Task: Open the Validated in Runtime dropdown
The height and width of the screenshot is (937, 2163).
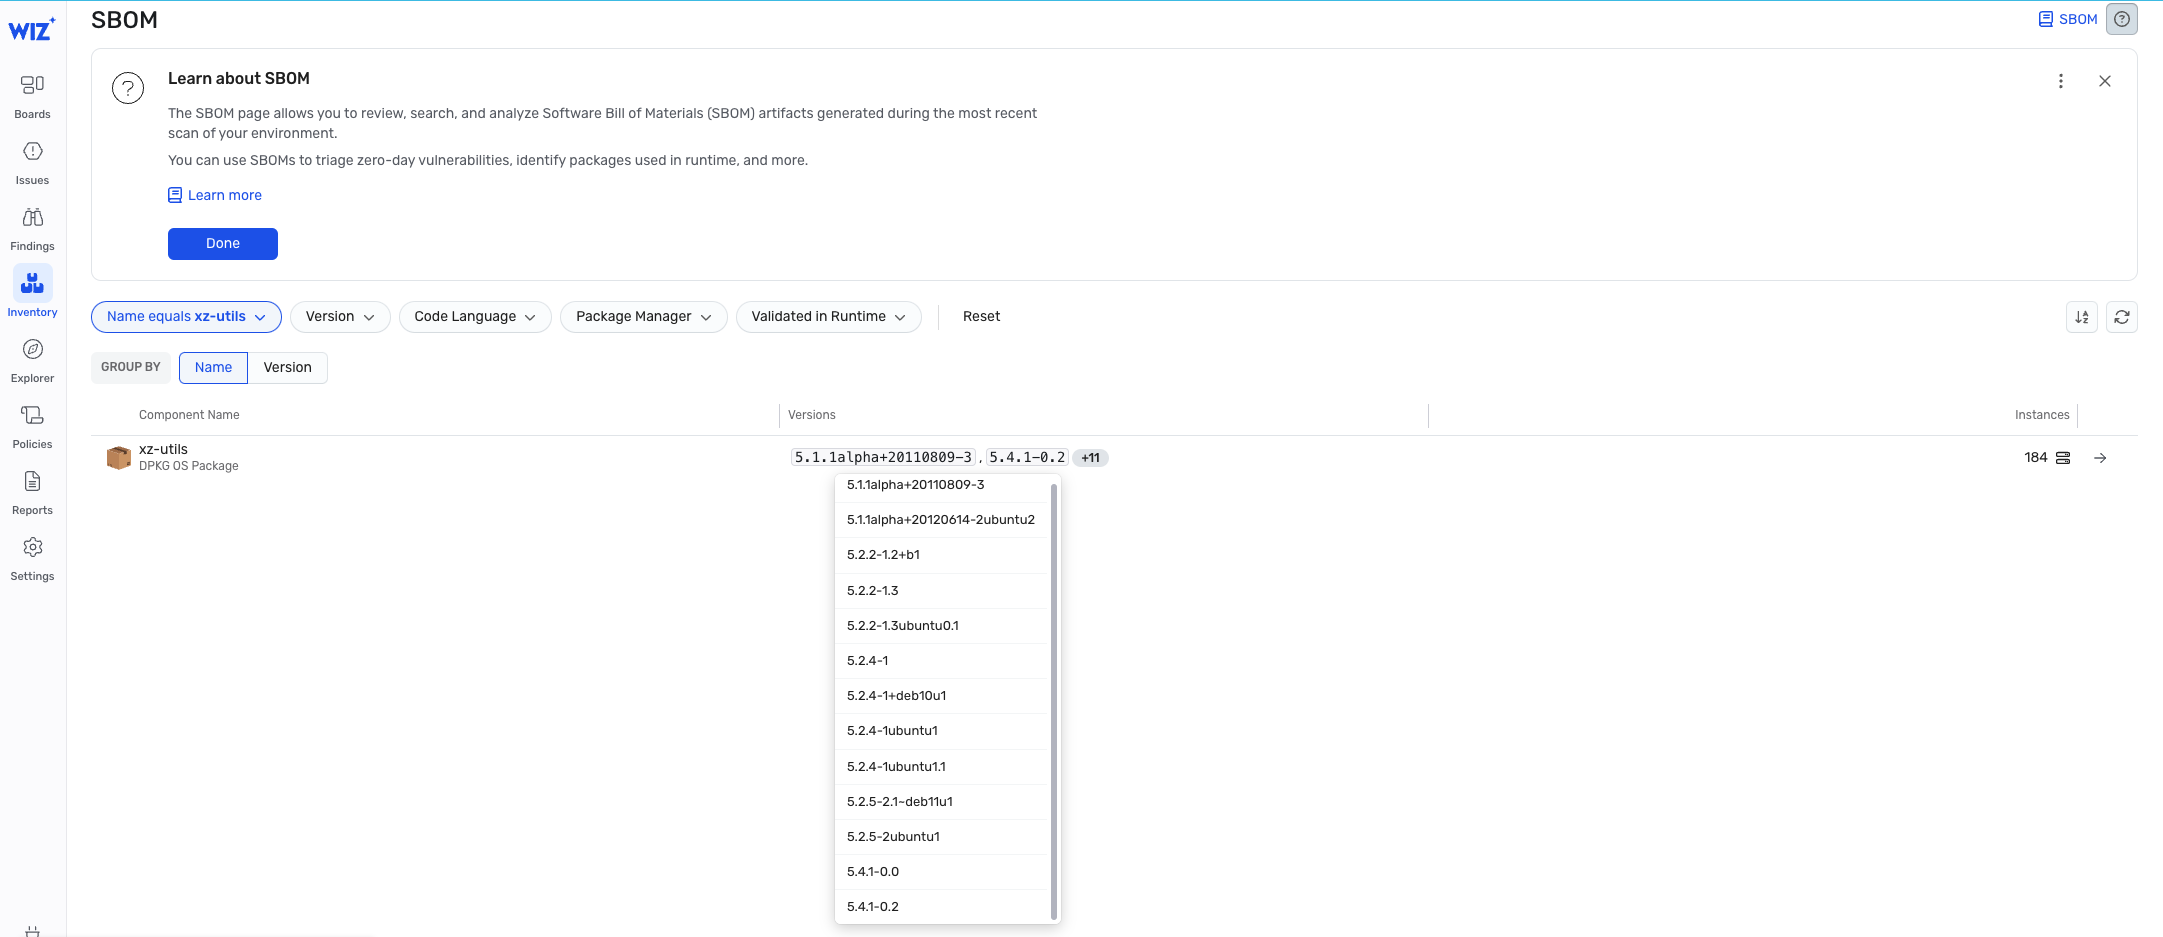Action: [828, 316]
